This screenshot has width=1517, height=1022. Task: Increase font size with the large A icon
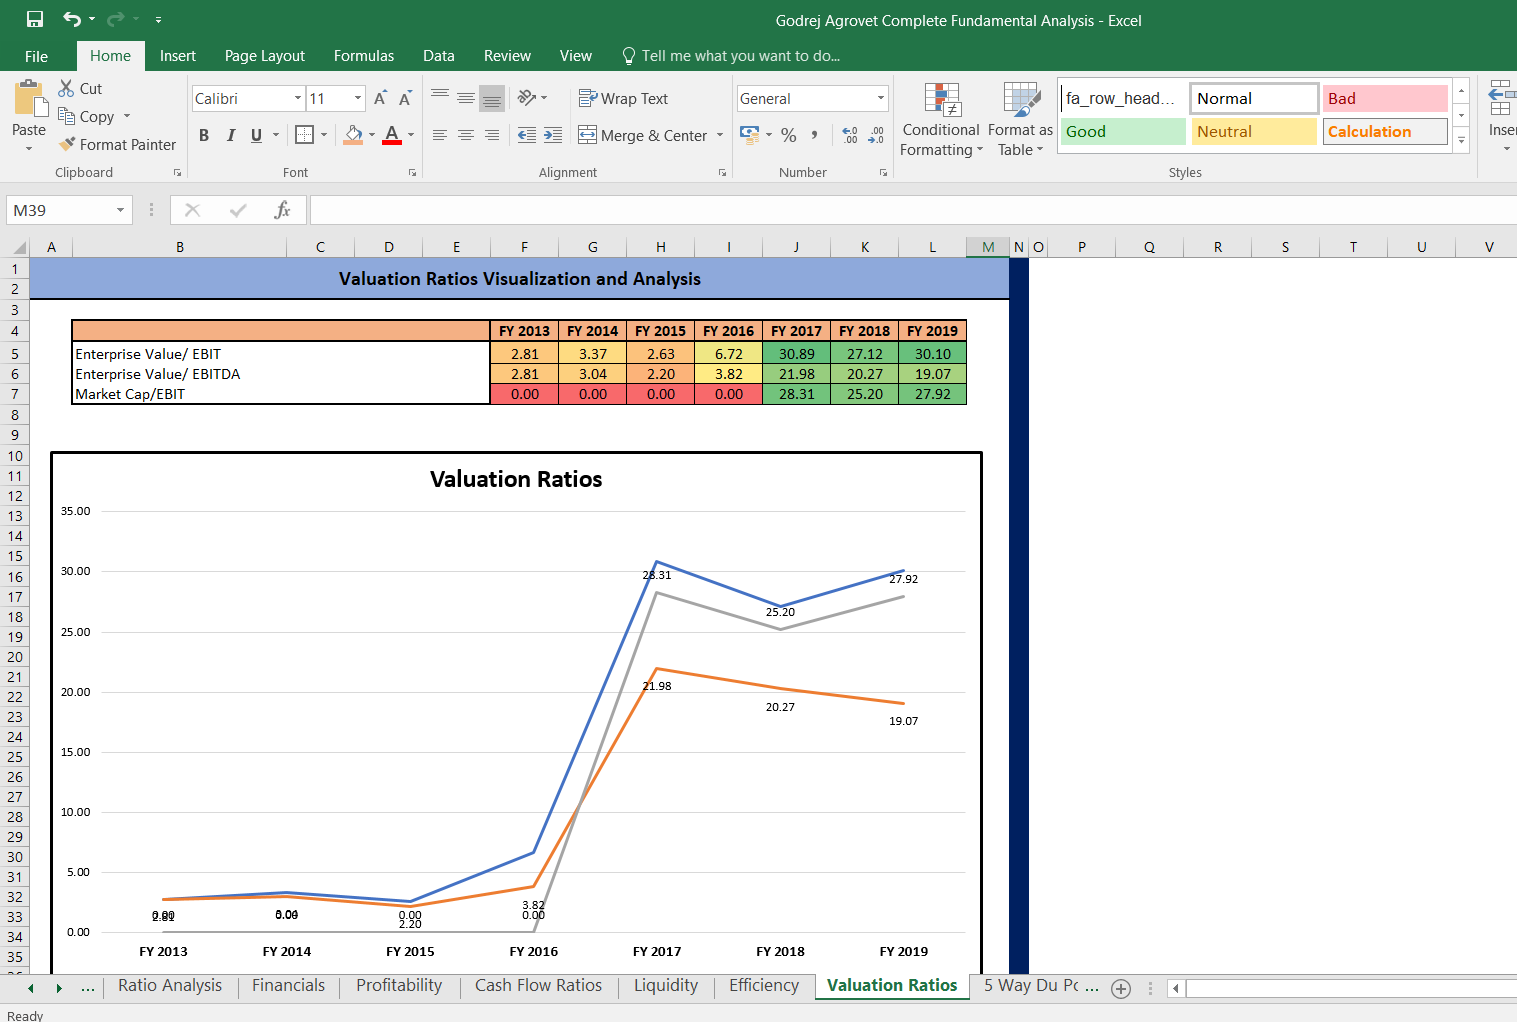tap(380, 98)
